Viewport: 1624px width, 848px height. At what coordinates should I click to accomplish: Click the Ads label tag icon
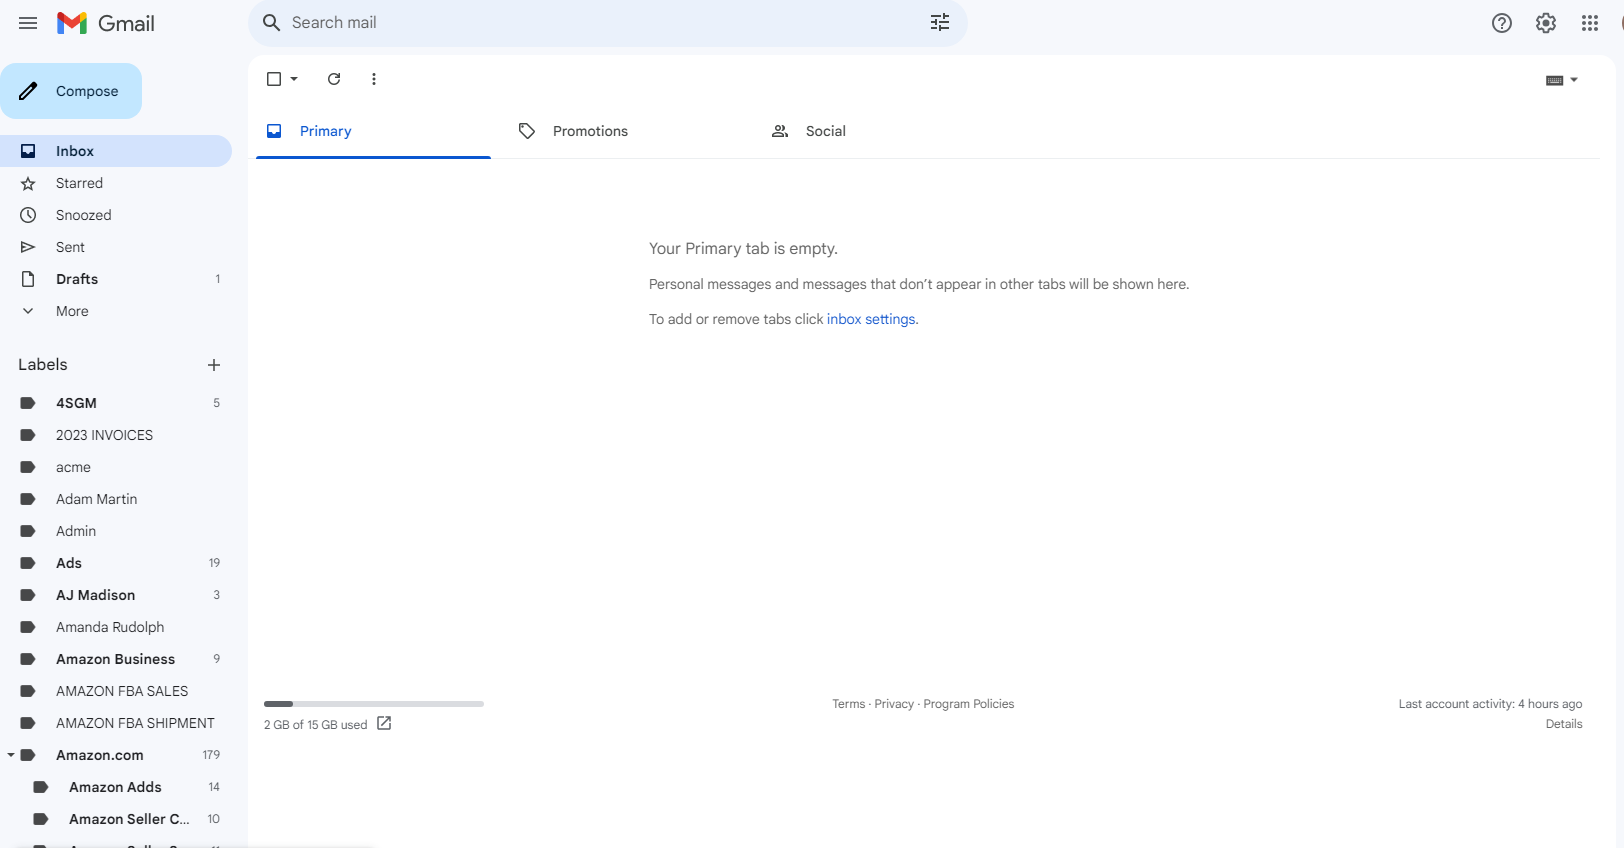click(x=28, y=563)
